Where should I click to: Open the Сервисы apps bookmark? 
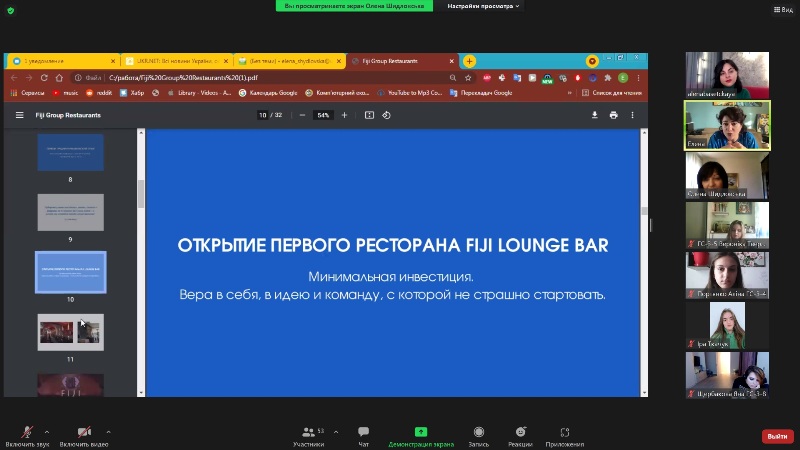[28, 93]
